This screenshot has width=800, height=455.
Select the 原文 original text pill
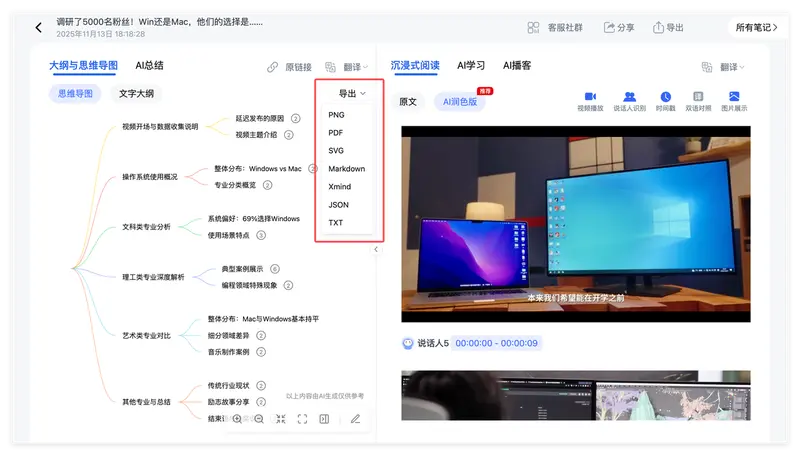pos(408,102)
